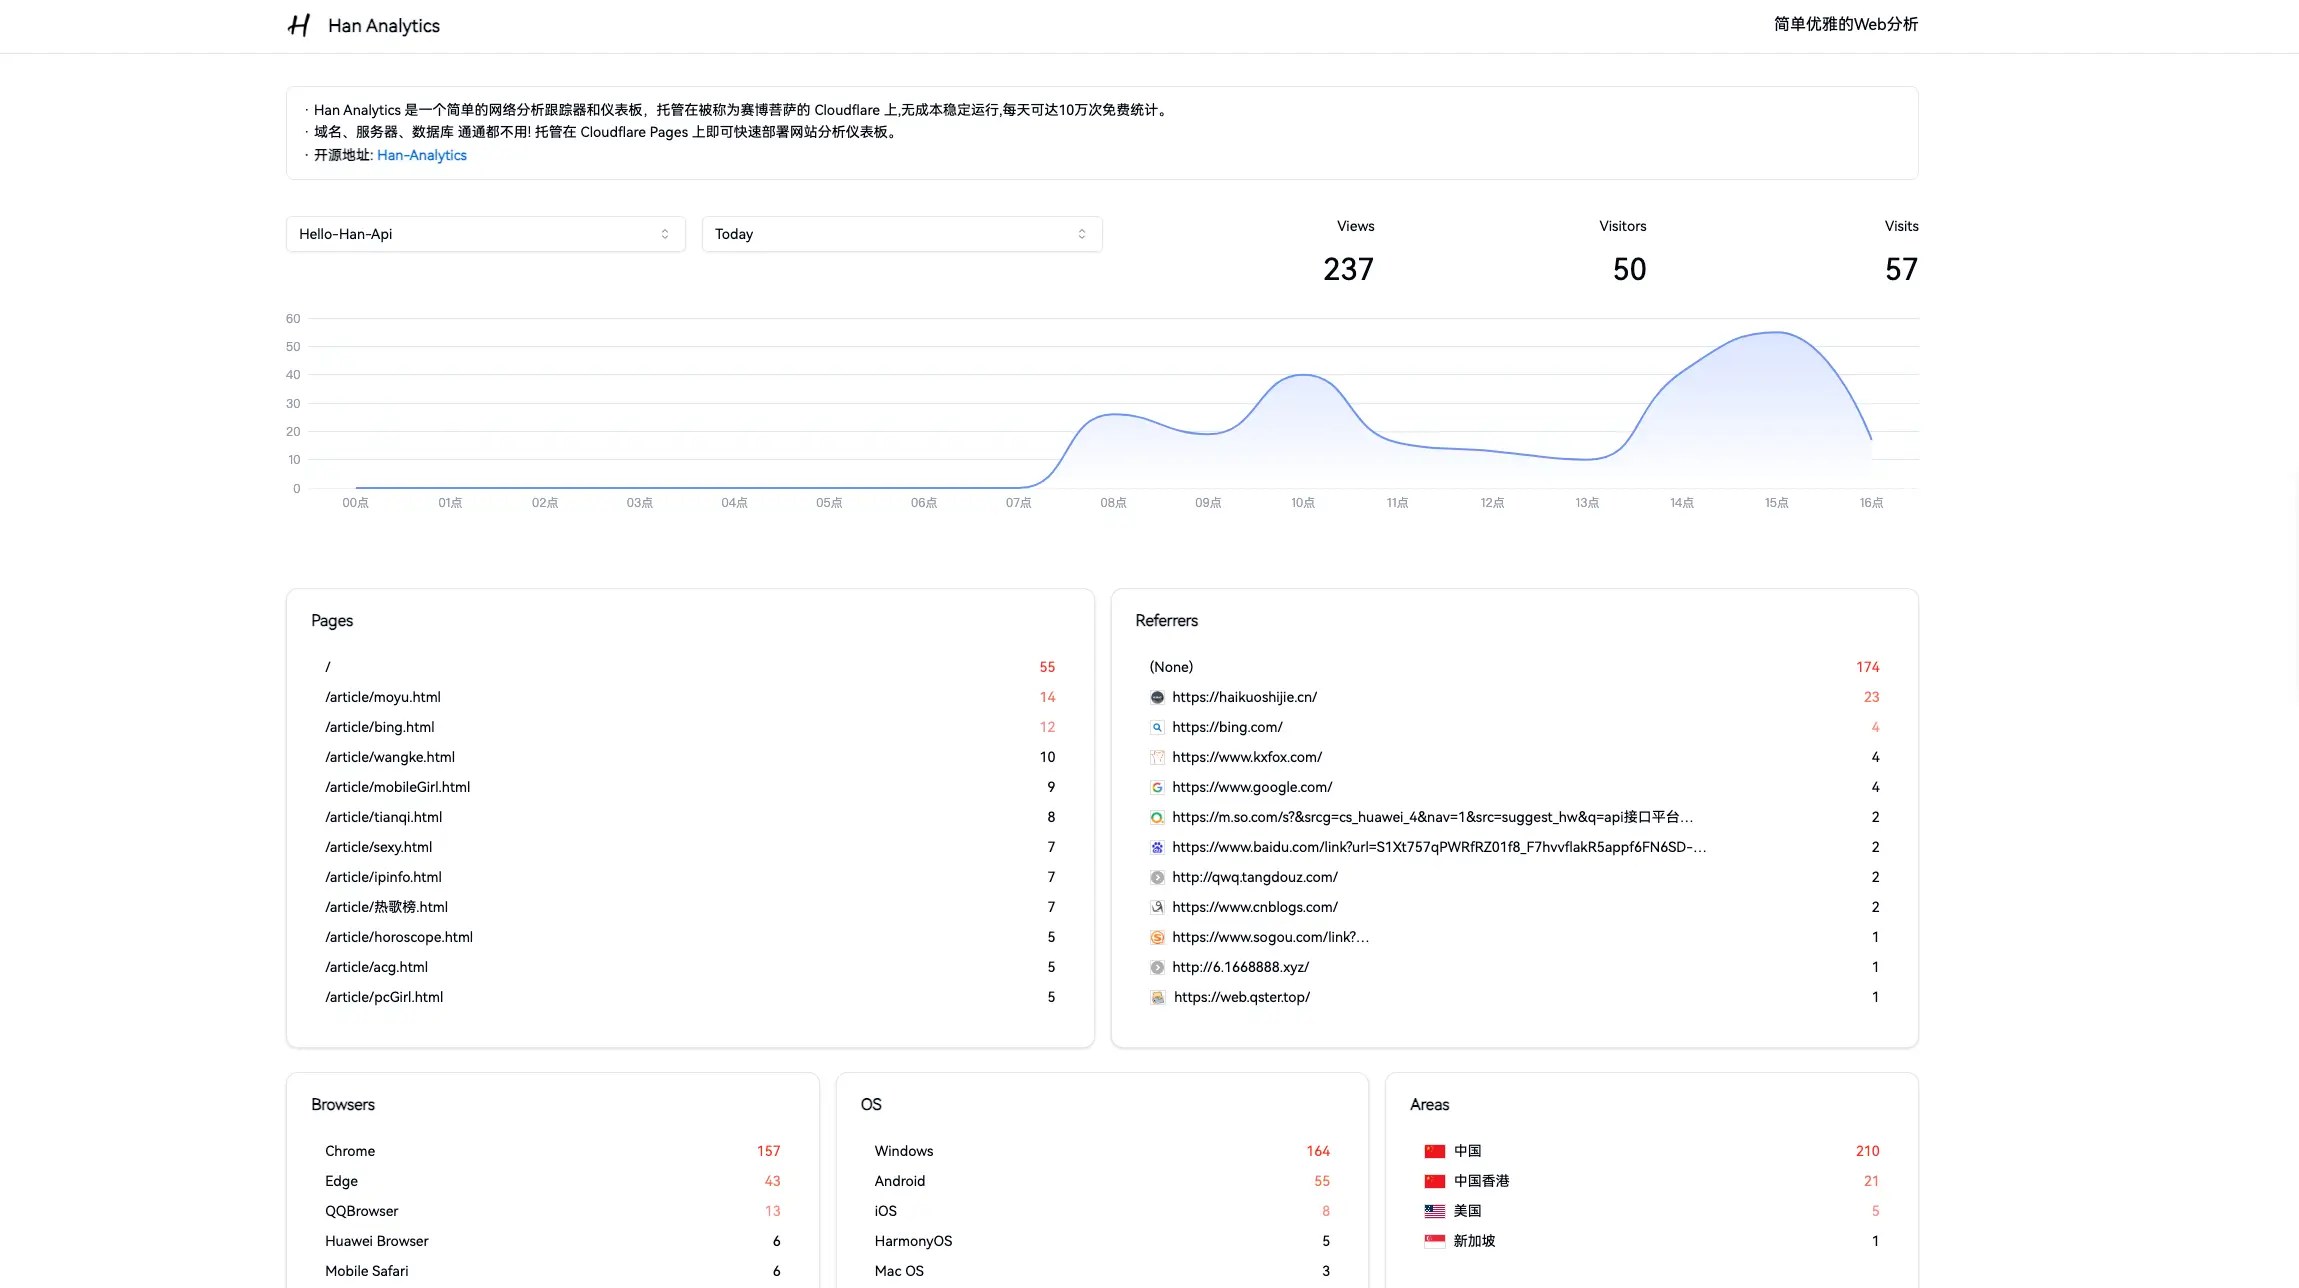Click the Singapore flag in Areas panel
This screenshot has width=2299, height=1288.
tap(1434, 1240)
